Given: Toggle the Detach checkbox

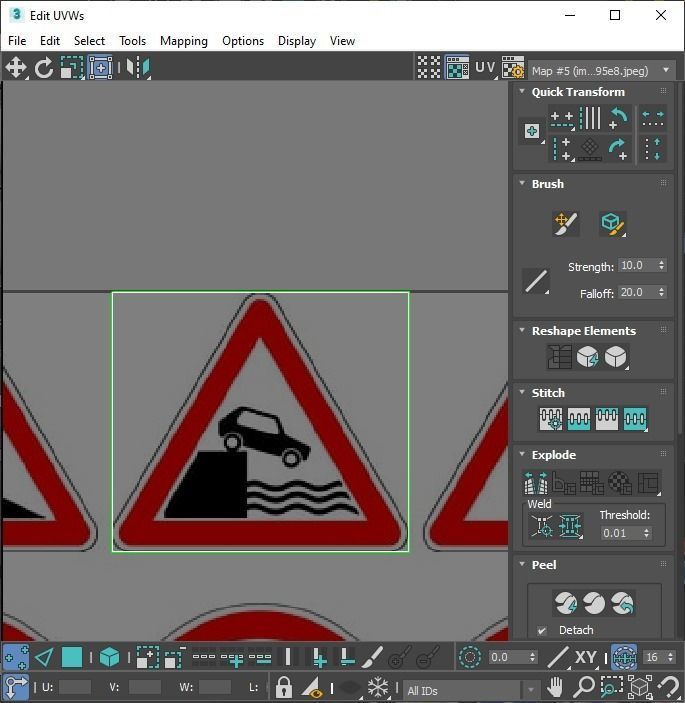Looking at the screenshot, I should click(x=542, y=631).
